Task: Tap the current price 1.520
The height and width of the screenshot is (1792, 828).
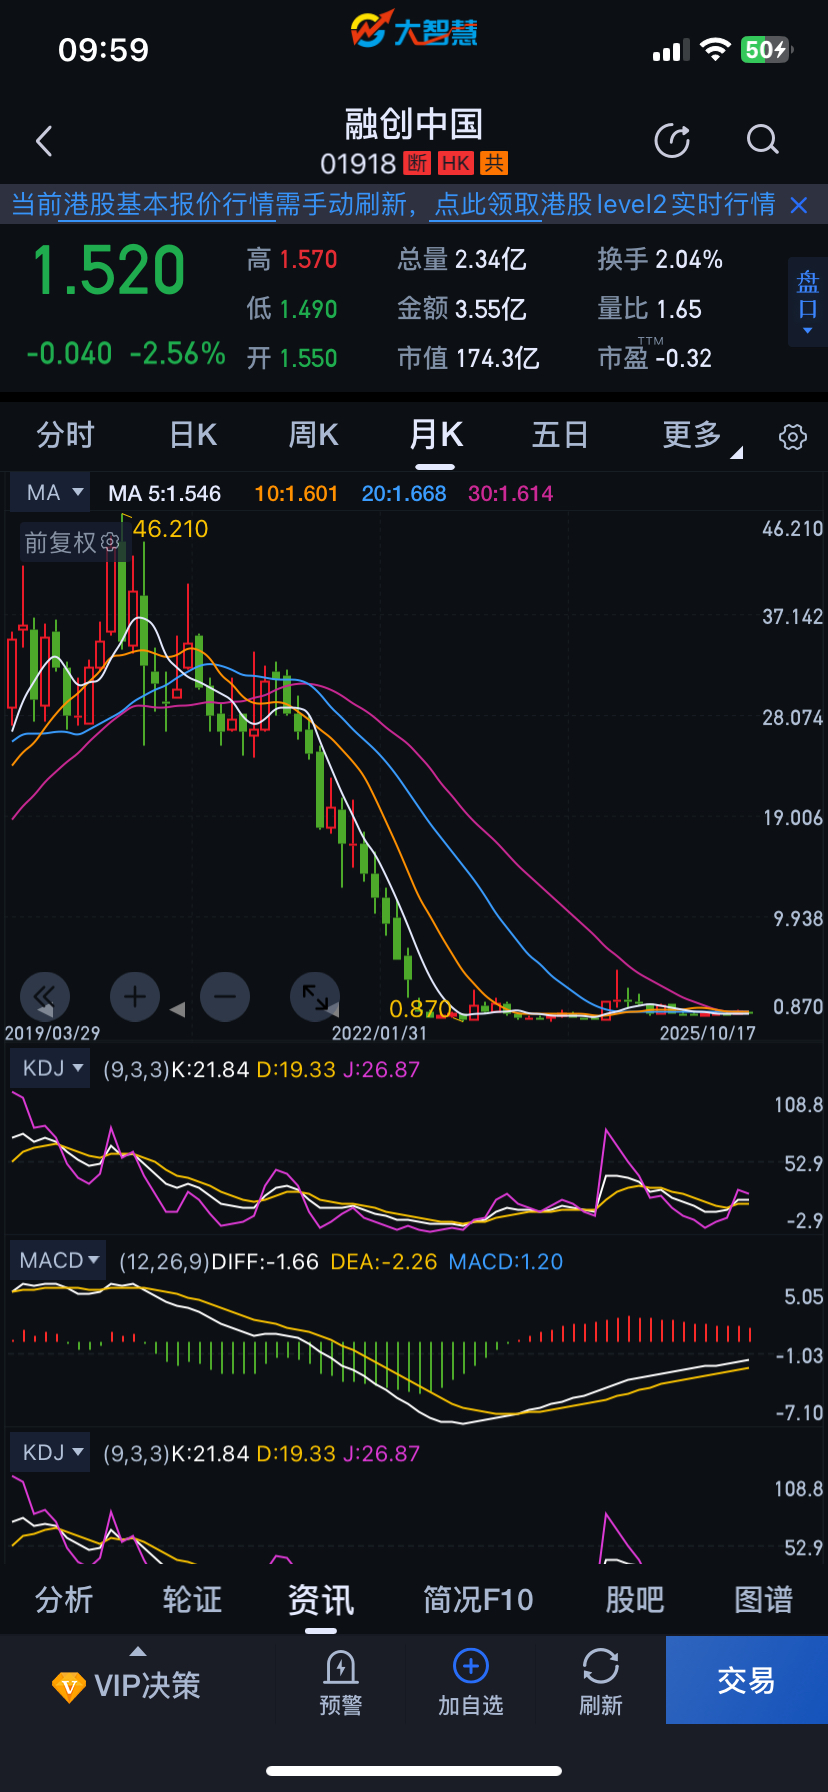Action: (x=109, y=271)
